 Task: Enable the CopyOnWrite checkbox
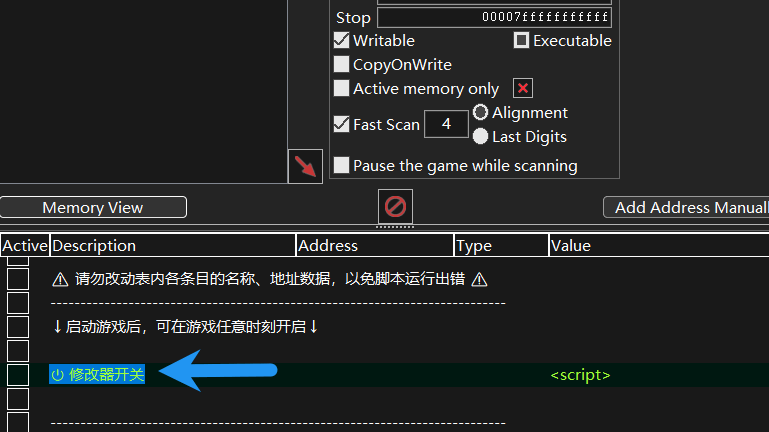coord(341,64)
